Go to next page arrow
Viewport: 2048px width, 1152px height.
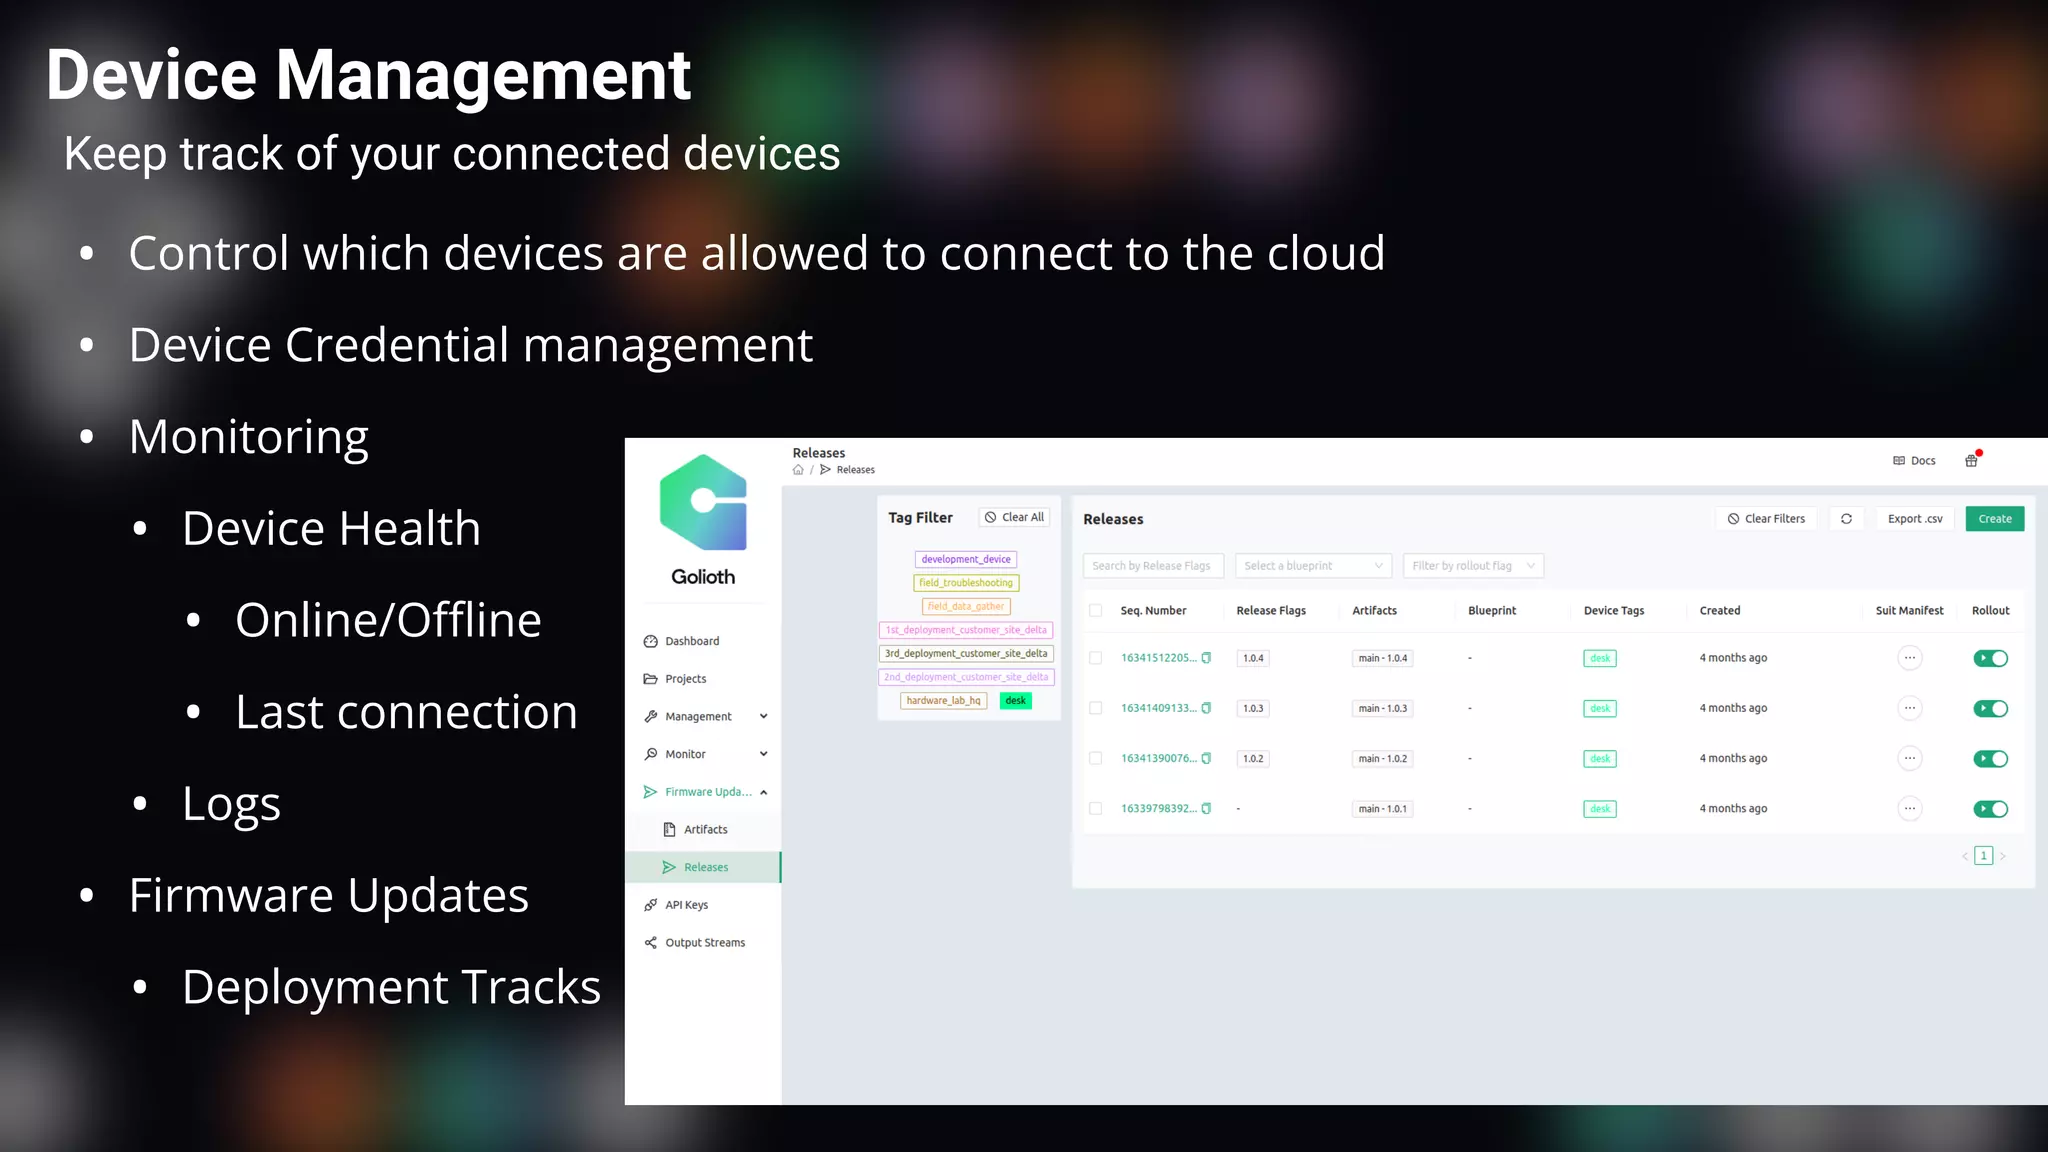pos(2002,856)
